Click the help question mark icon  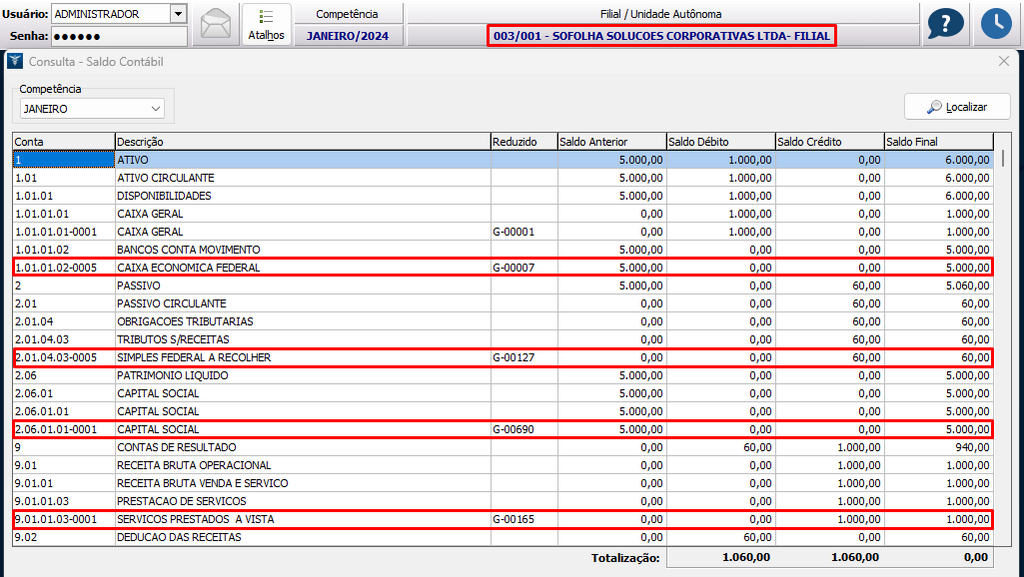coord(945,24)
